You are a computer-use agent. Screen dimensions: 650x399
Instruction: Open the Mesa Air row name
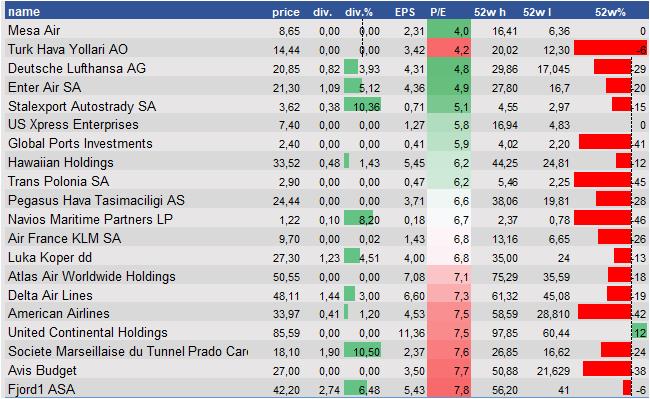coord(34,30)
